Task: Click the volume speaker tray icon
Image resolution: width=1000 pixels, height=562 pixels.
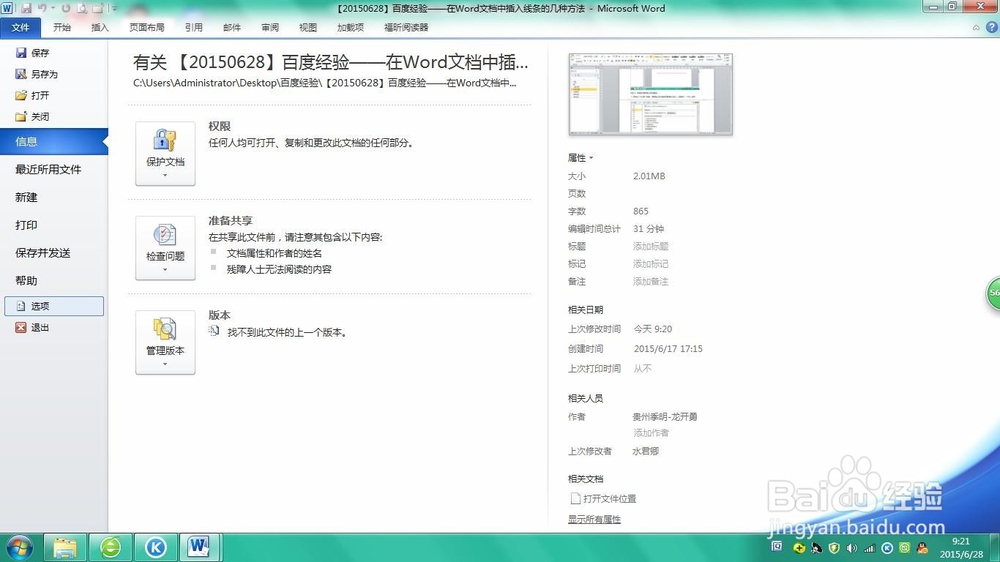Action: (x=852, y=548)
